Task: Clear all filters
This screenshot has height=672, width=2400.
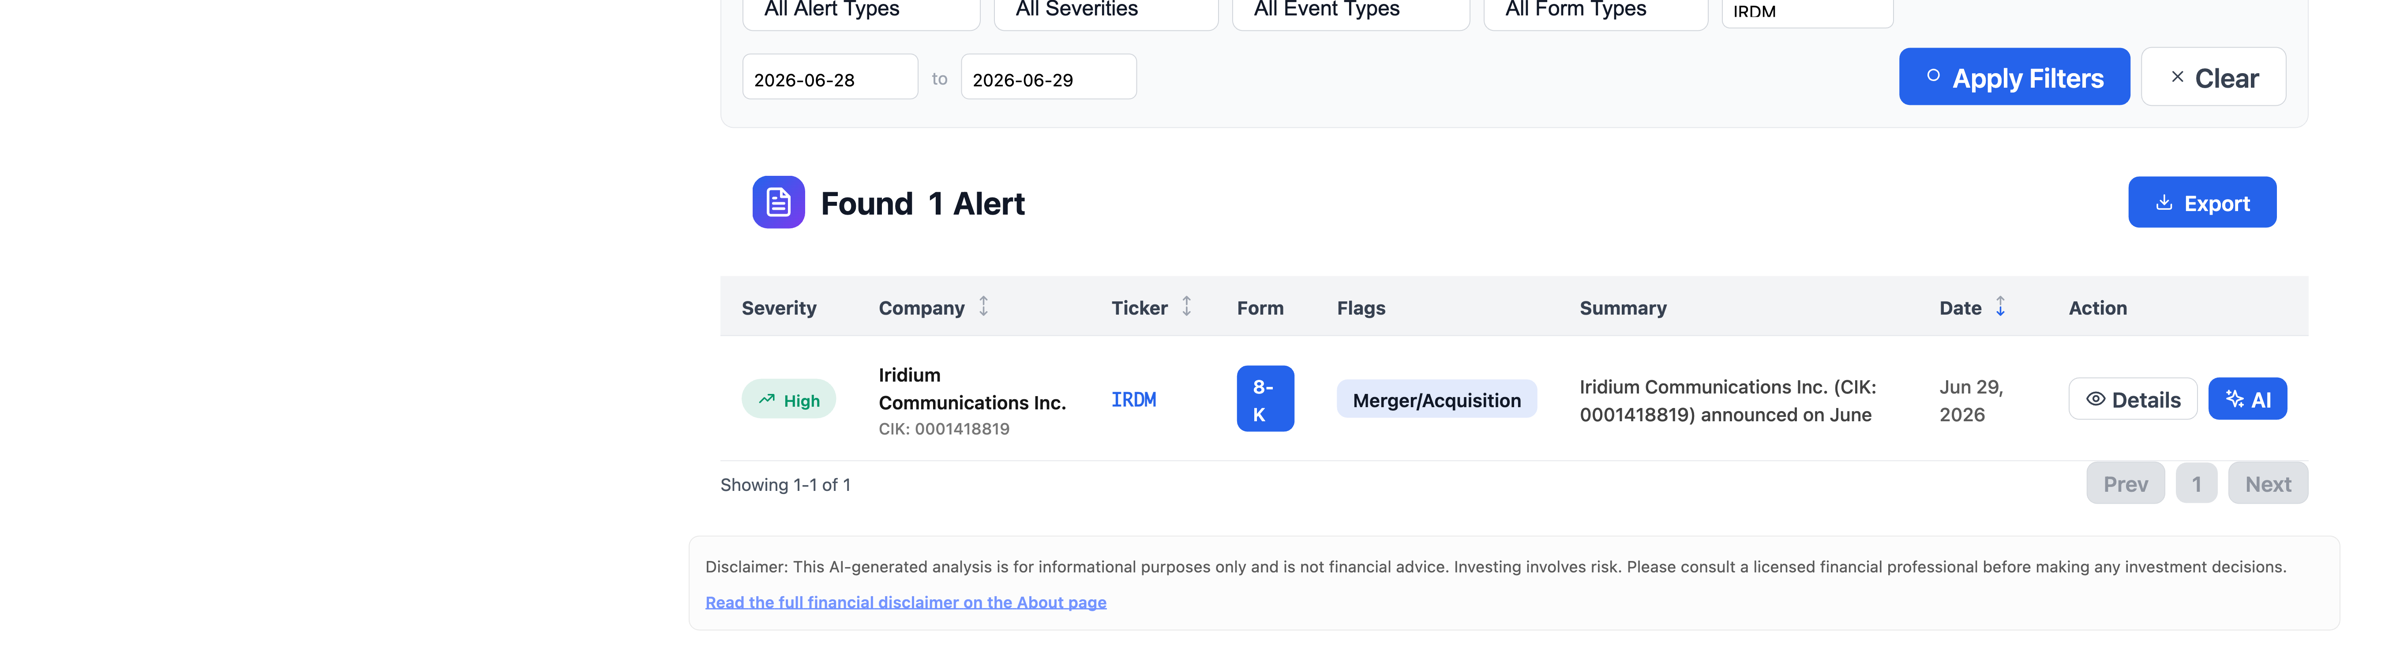Action: pos(2213,76)
